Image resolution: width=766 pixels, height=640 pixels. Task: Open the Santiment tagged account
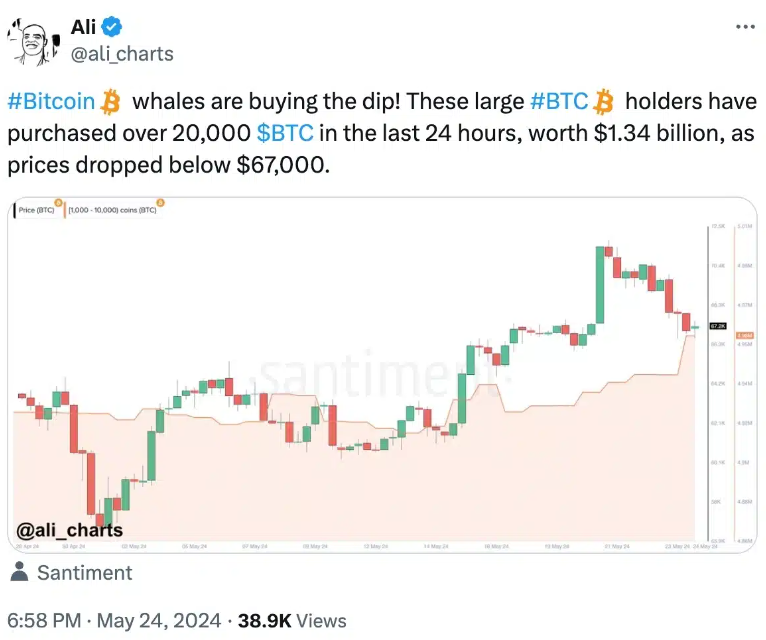coord(85,573)
